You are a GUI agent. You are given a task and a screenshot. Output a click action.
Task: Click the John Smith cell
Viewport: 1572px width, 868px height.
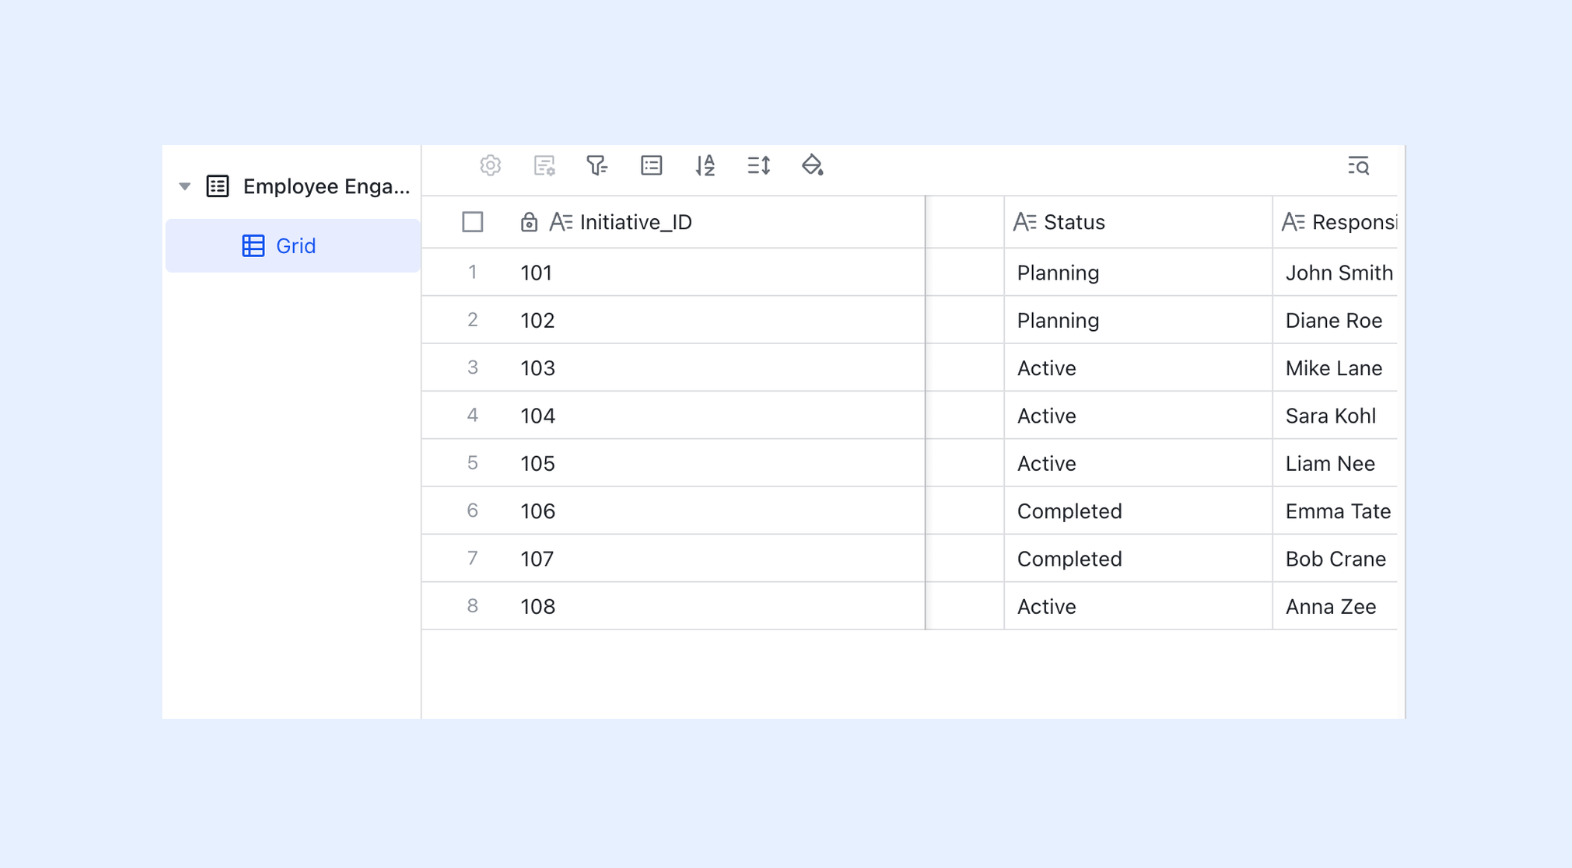pos(1336,273)
